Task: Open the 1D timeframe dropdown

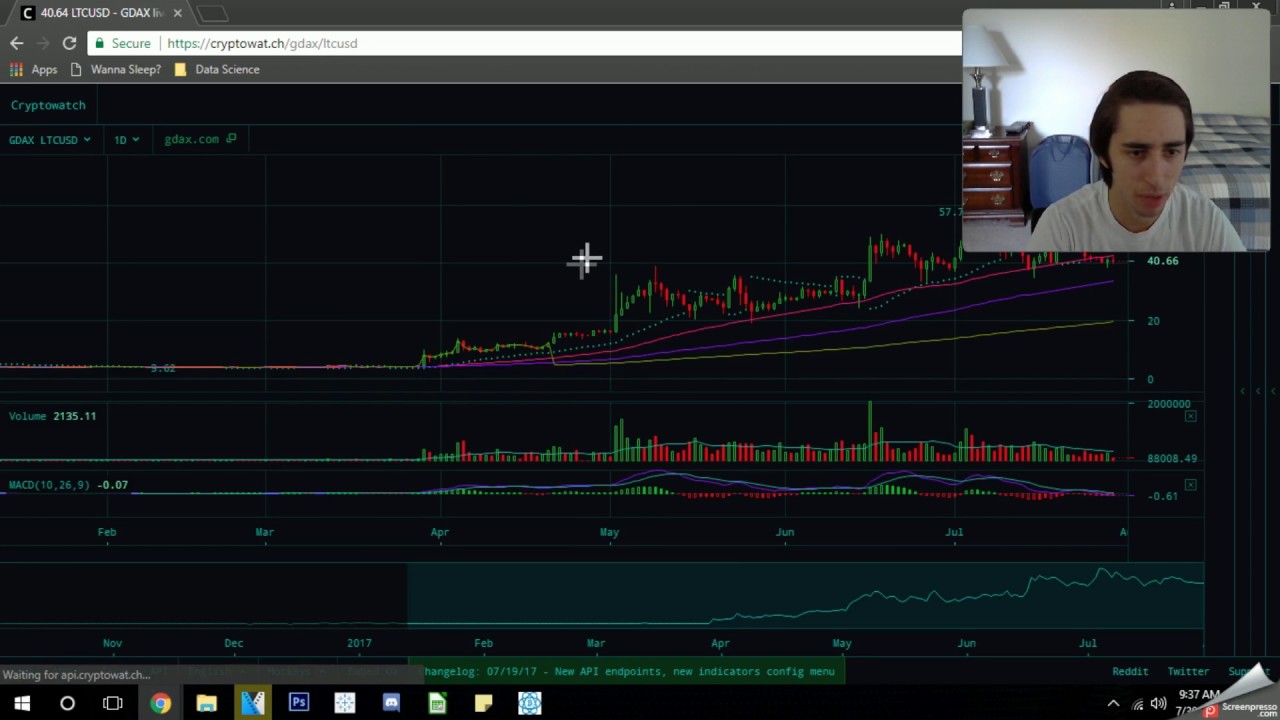Action: click(x=126, y=139)
